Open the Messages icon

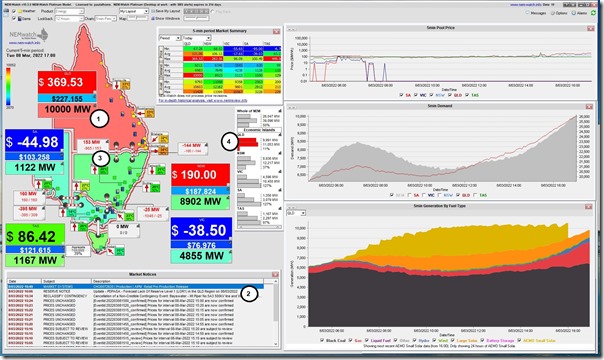tap(528, 13)
